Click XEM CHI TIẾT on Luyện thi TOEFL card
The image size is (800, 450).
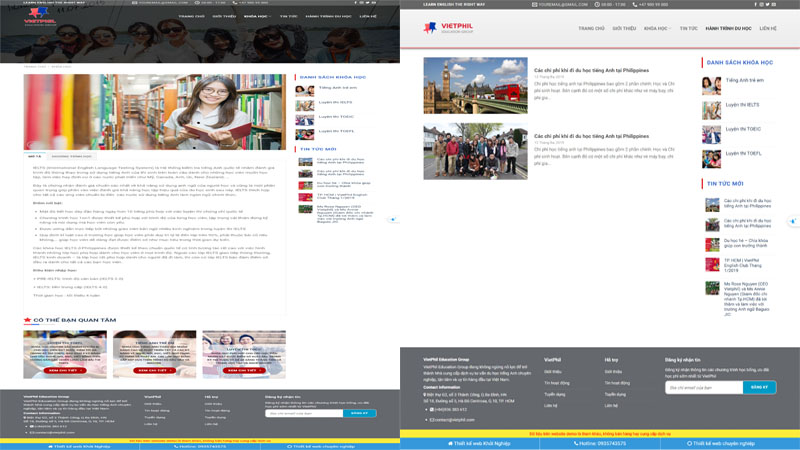[x=65, y=370]
